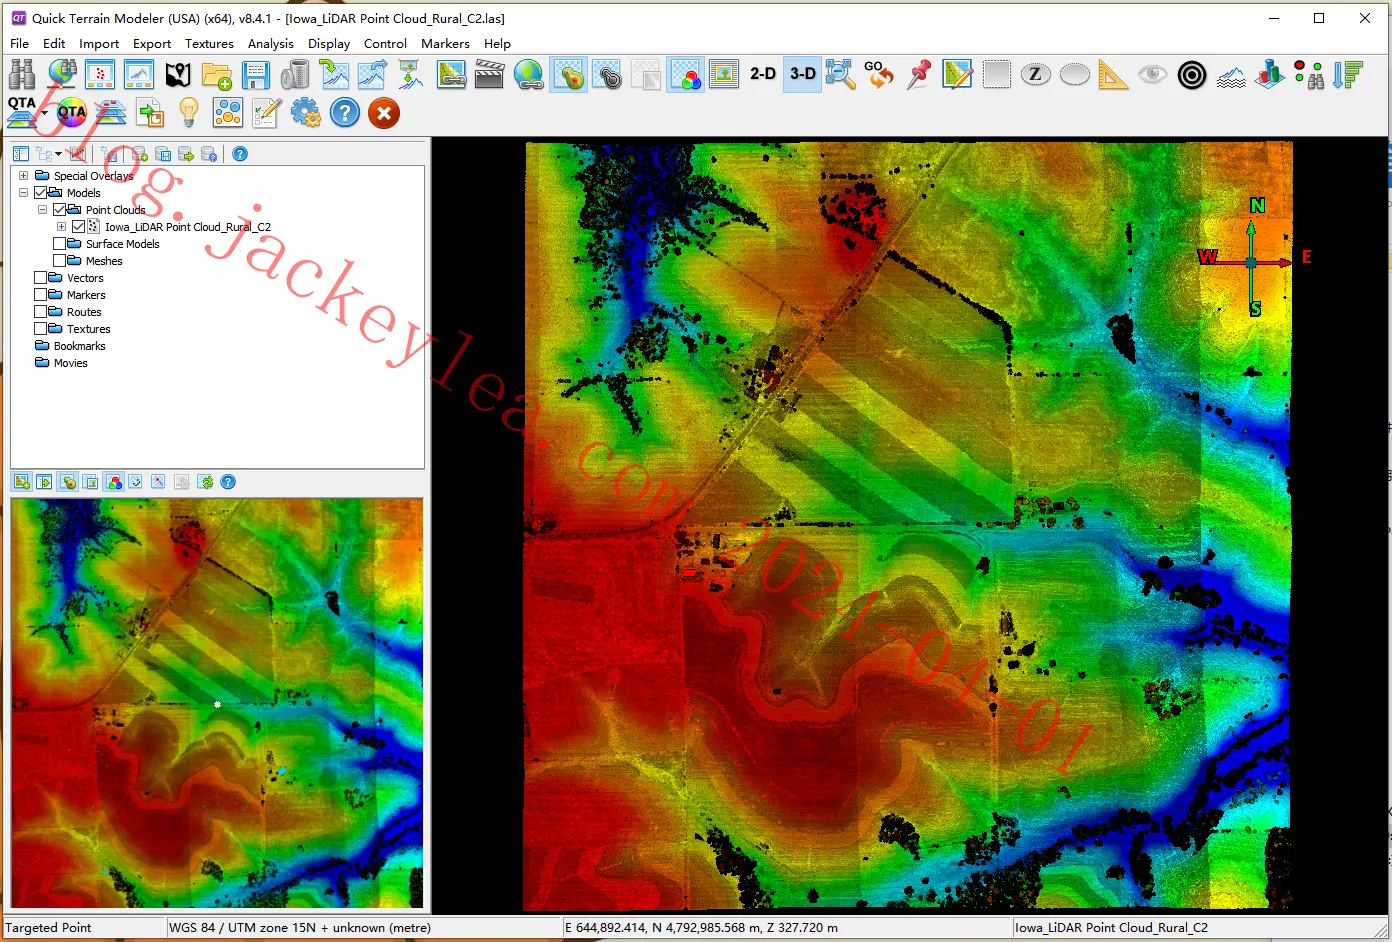Click the red X close button in toolbar
The image size is (1392, 942).
tap(384, 112)
